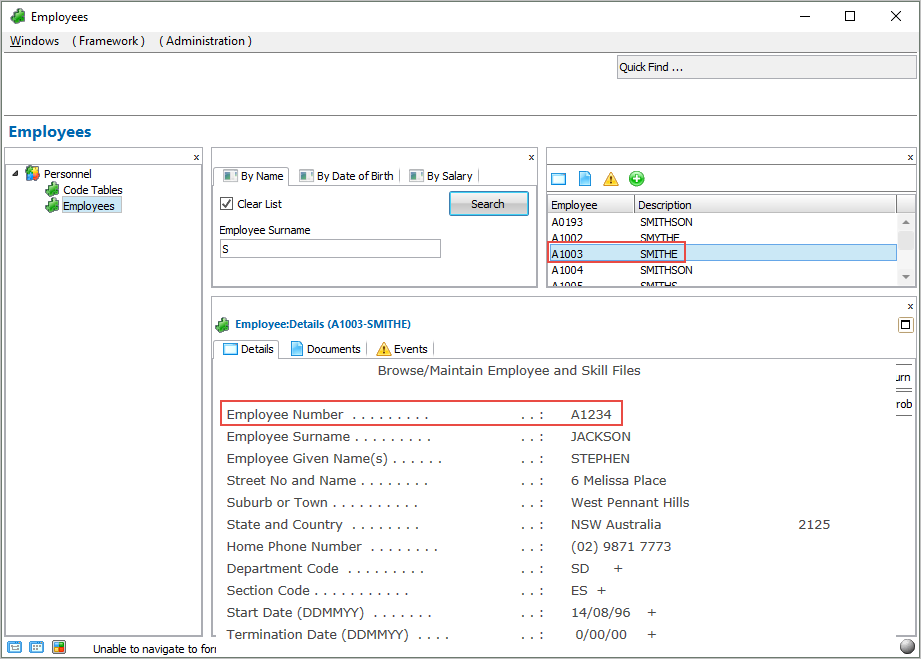Collapse the Personnel tree node

click(15, 174)
